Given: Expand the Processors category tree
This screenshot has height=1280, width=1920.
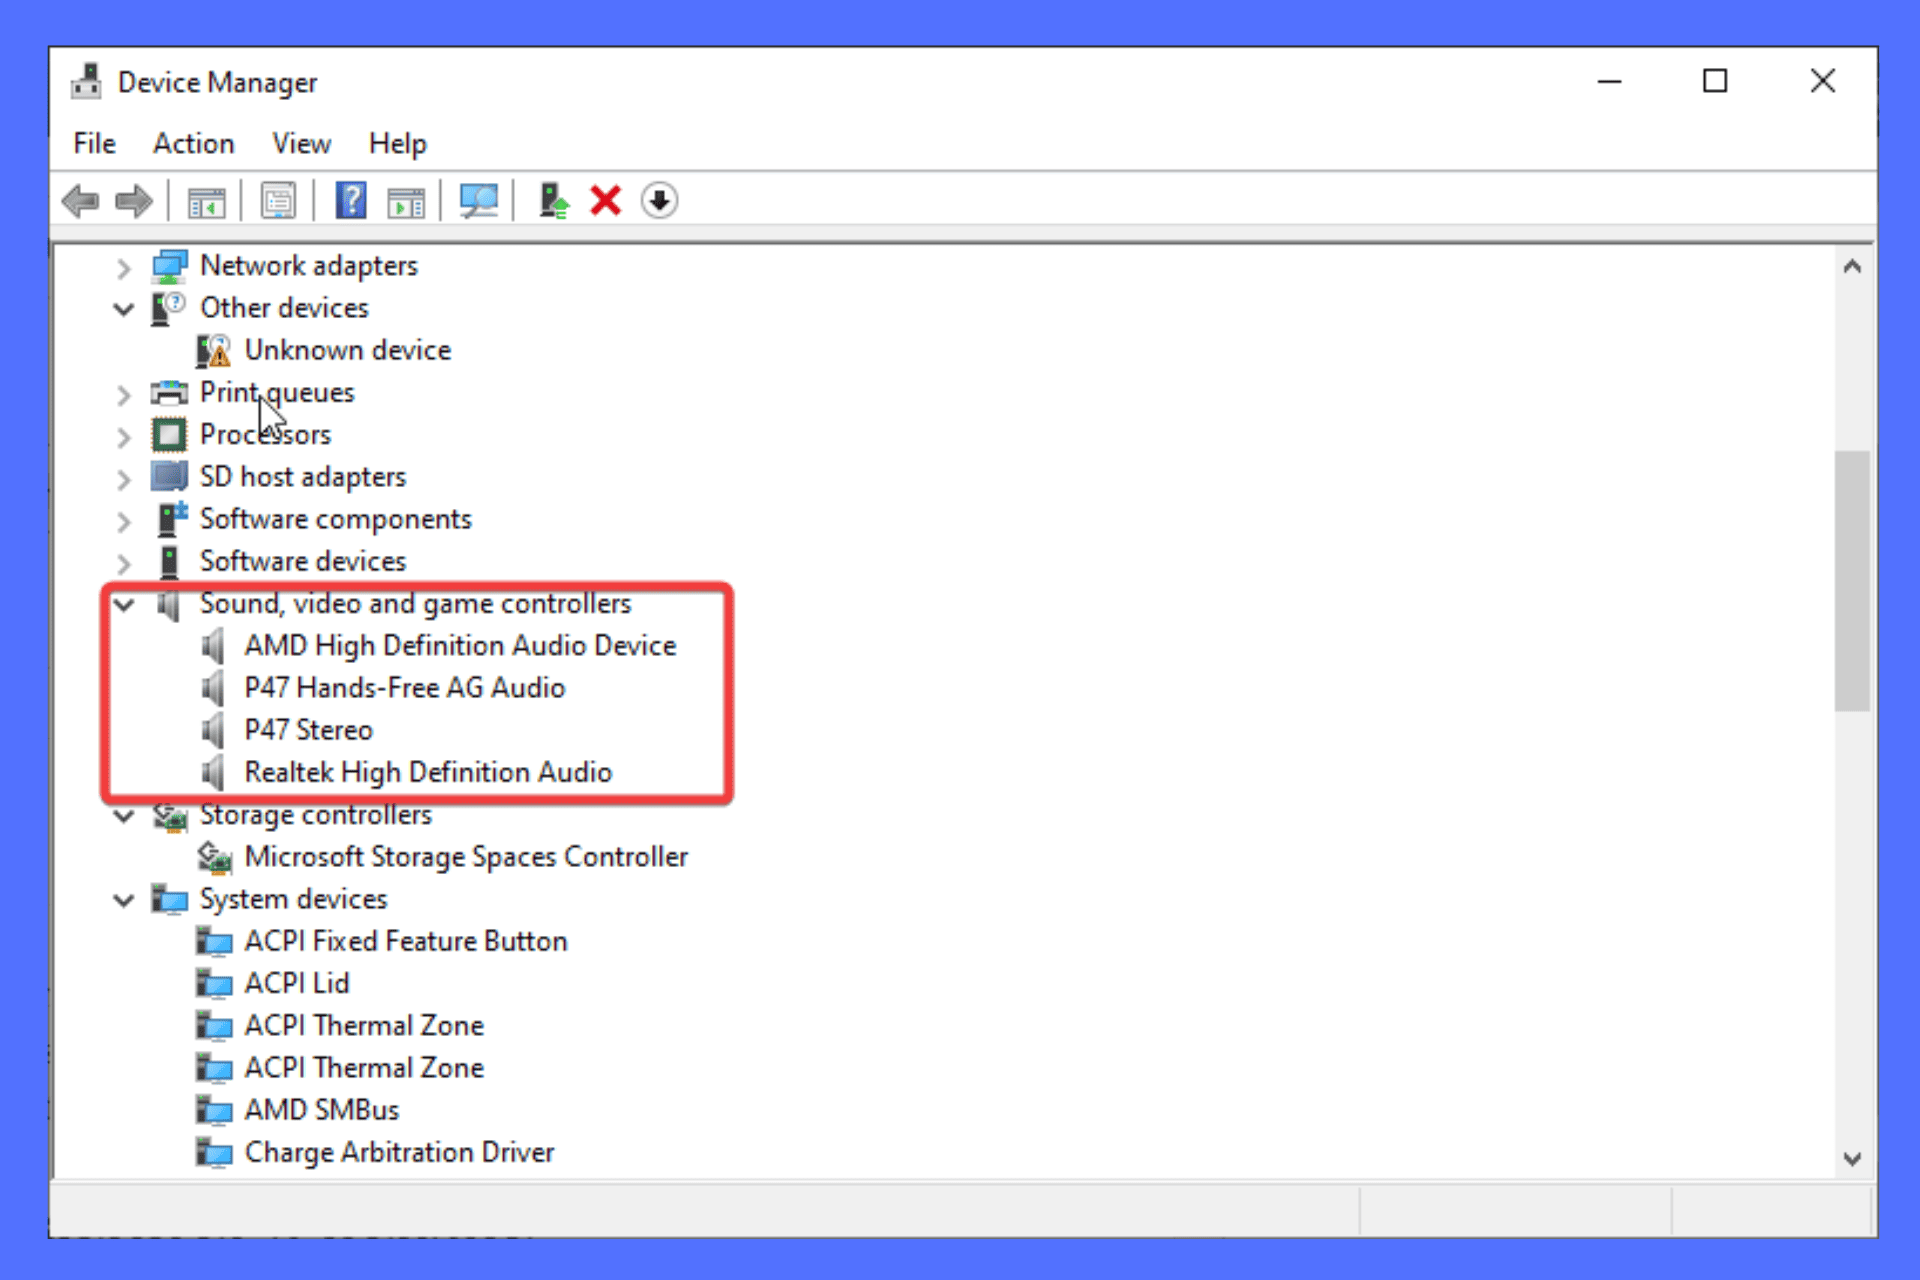Looking at the screenshot, I should coord(124,434).
